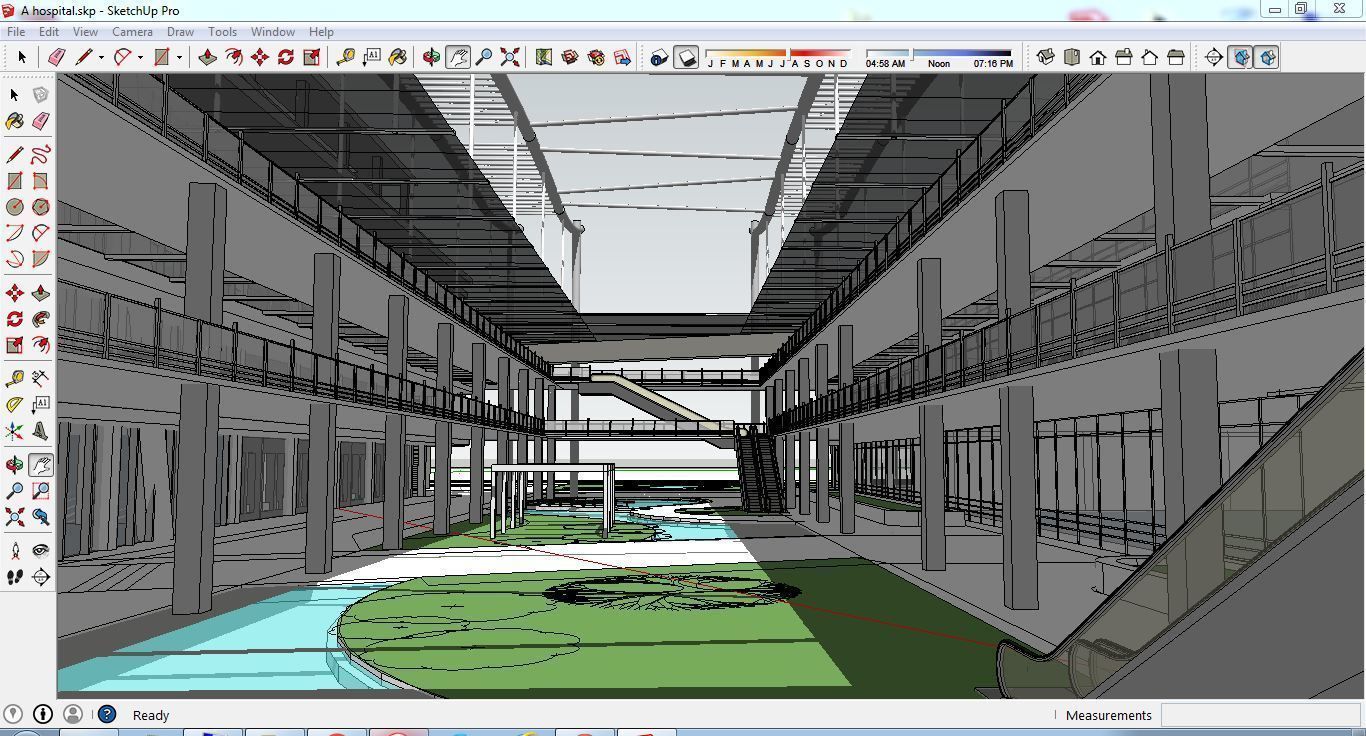
Task: Click Zoom Extents in top toolbar
Action: pos(510,57)
